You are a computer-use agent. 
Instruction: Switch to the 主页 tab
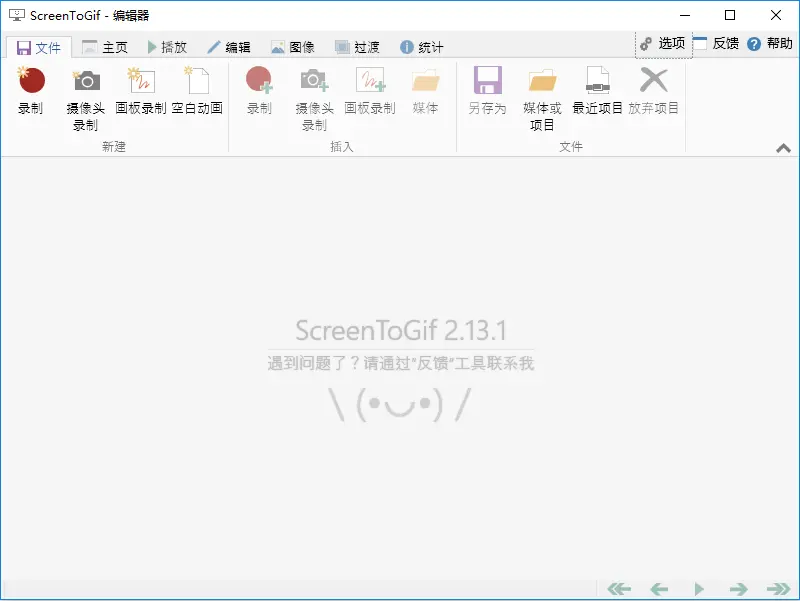click(x=105, y=47)
